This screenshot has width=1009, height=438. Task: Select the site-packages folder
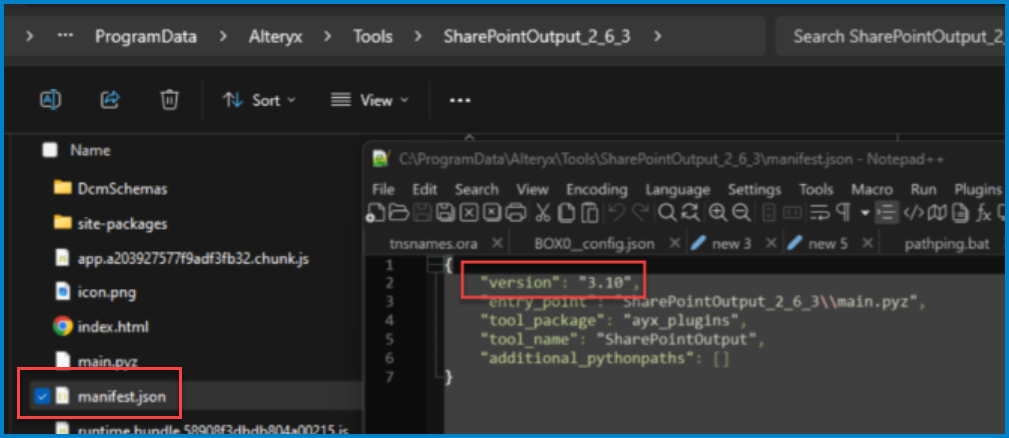122,224
